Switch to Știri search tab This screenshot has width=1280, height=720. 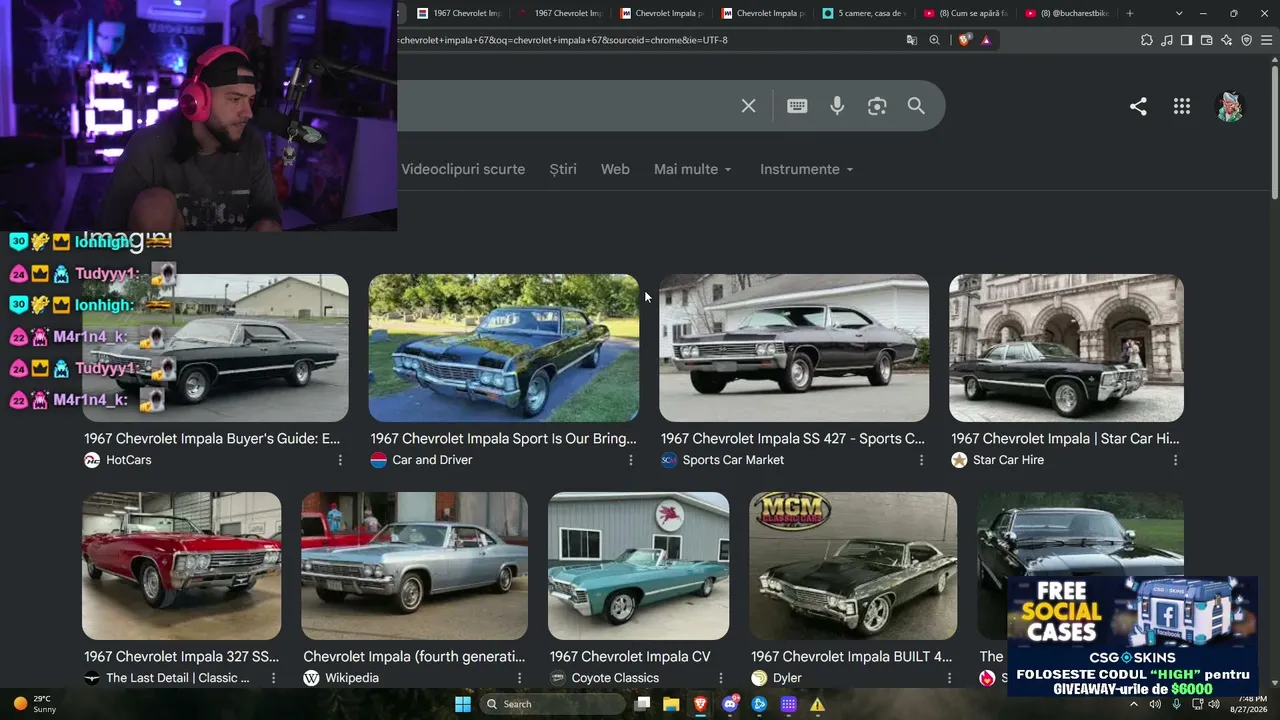[x=563, y=169]
